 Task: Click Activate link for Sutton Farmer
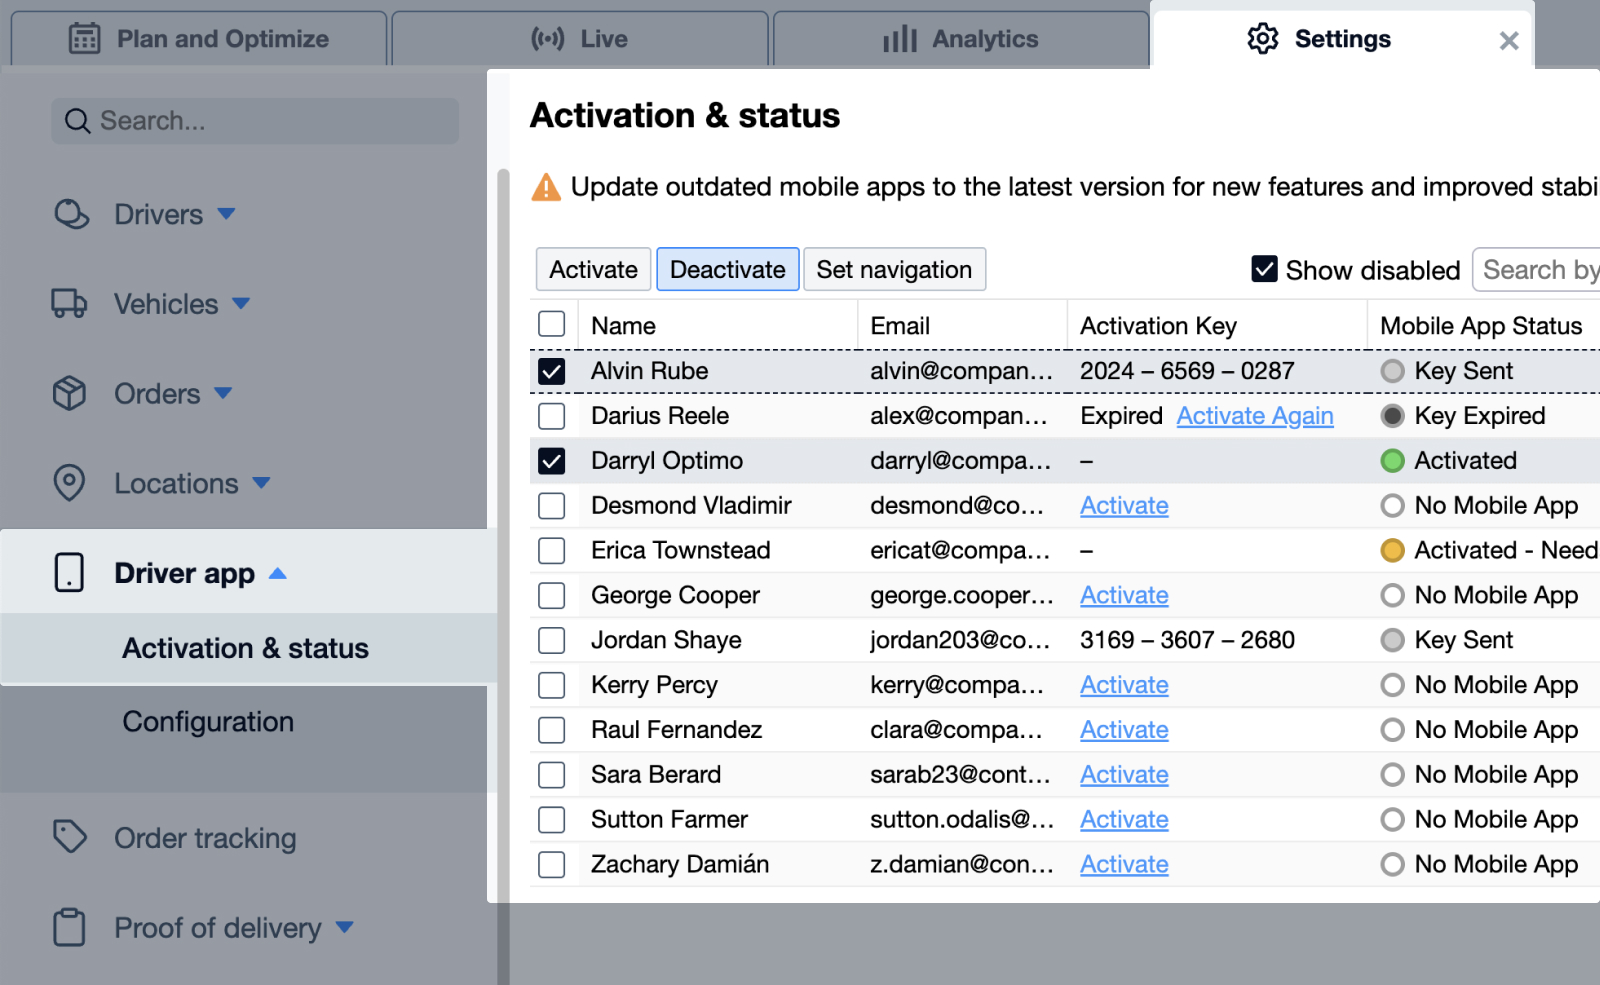pos(1124,820)
